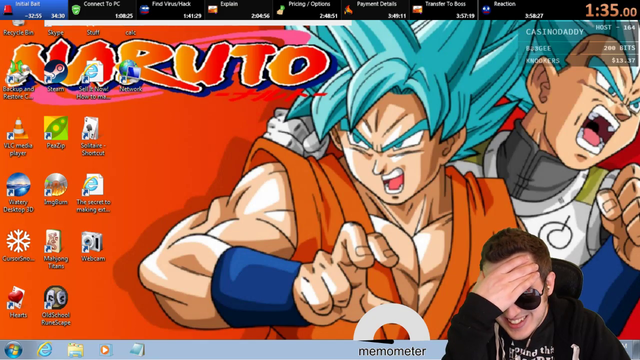Select the 'Find Virus/Hack' split
The image size is (640, 360).
click(170, 10)
